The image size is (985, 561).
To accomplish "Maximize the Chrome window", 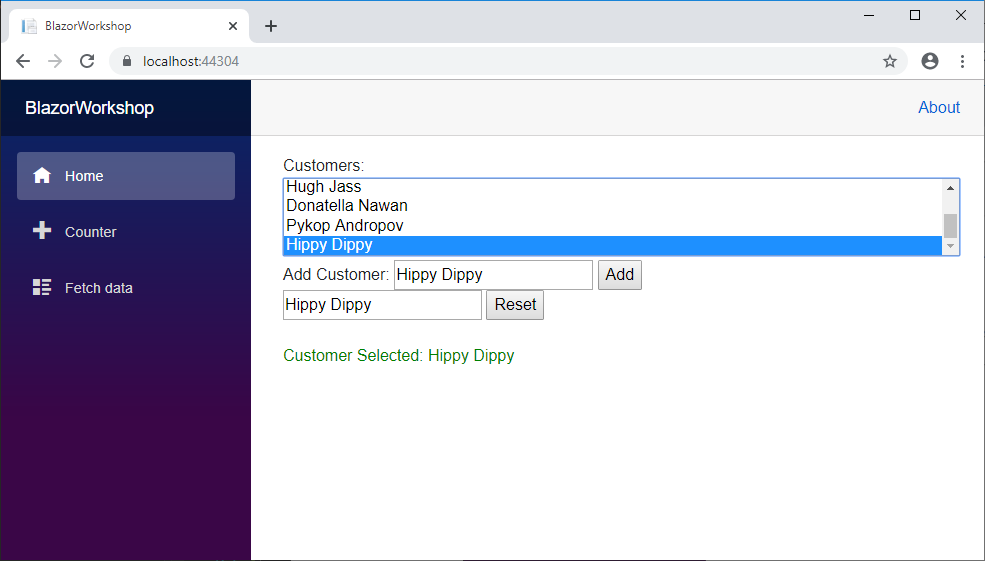I will [915, 15].
